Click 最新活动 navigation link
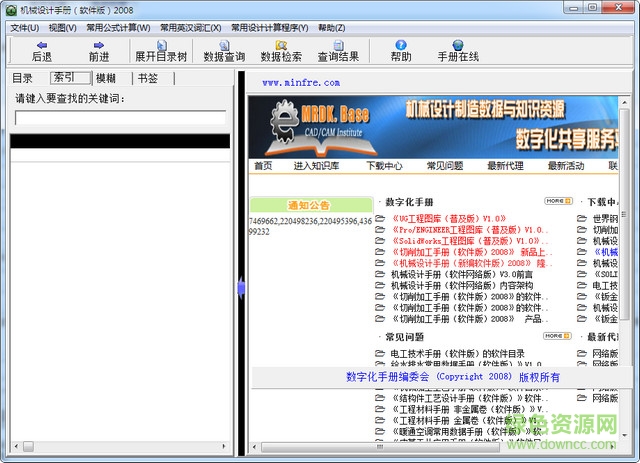Viewport: 640px width, 463px height. pyautogui.click(x=566, y=165)
